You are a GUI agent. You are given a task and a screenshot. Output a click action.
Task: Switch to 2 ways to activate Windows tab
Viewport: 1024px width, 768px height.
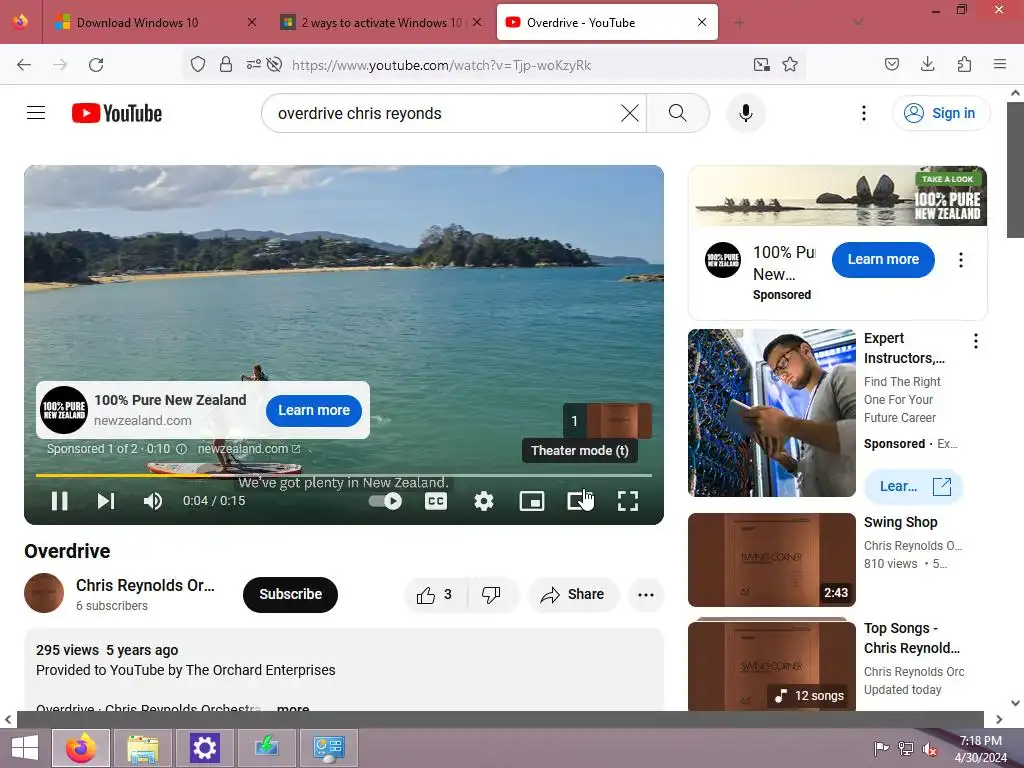[381, 22]
